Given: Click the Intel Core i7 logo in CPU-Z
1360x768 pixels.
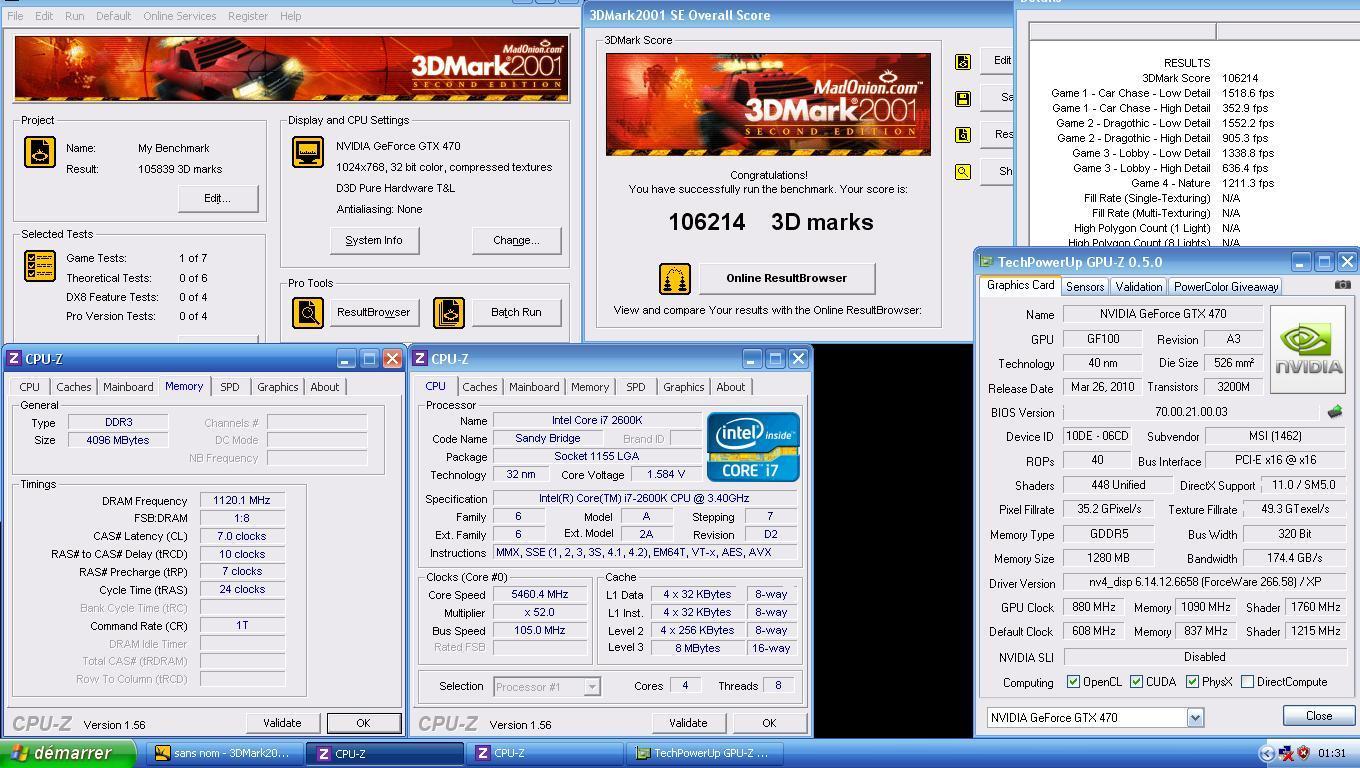Looking at the screenshot, I should [x=753, y=447].
